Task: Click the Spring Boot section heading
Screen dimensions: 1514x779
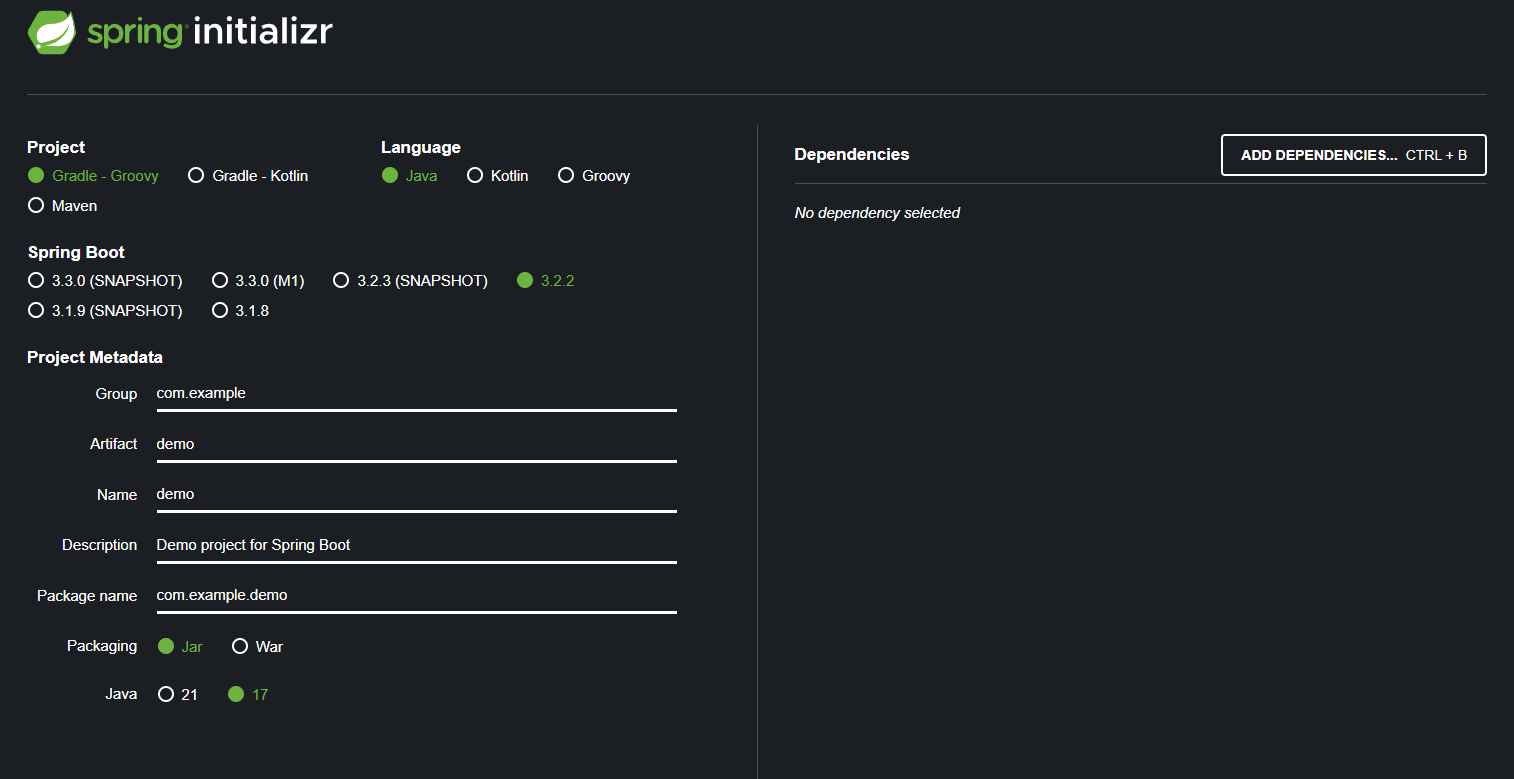Action: point(76,253)
